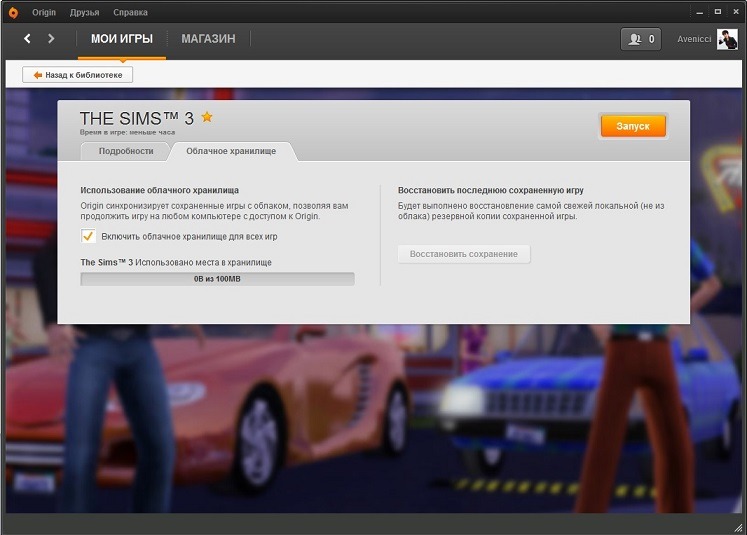Image resolution: width=747 pixels, height=535 pixels.
Task: Click the THE SIMS 3 title
Action: pyautogui.click(x=137, y=118)
